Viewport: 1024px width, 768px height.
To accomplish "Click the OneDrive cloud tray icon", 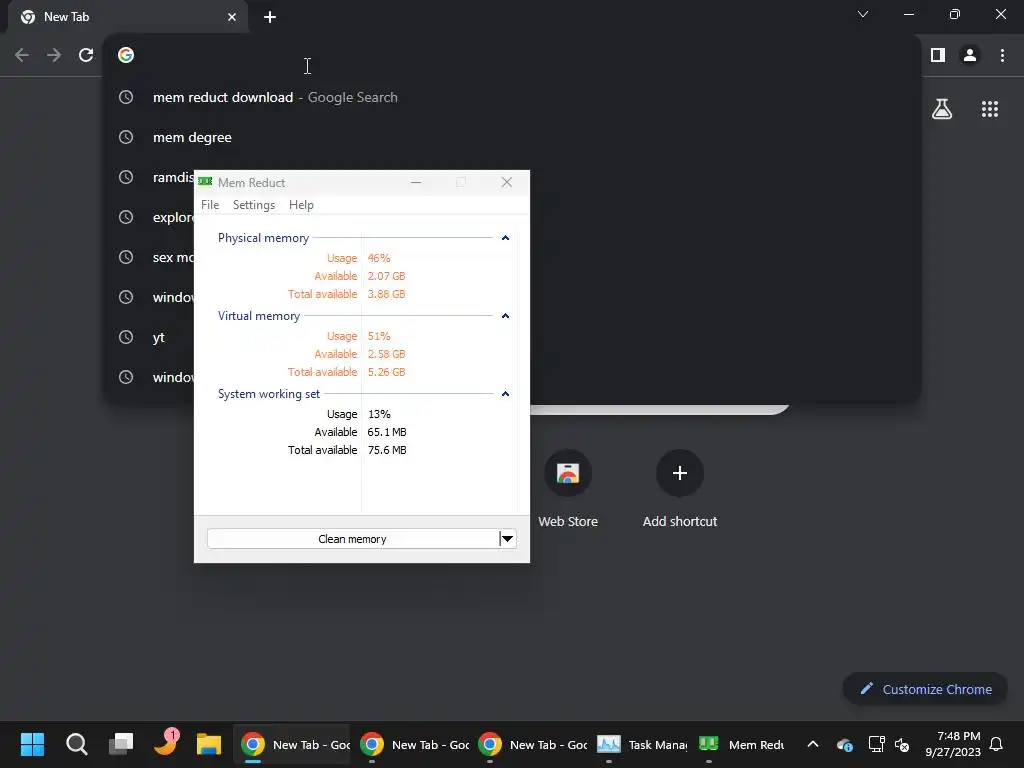I will coord(844,744).
